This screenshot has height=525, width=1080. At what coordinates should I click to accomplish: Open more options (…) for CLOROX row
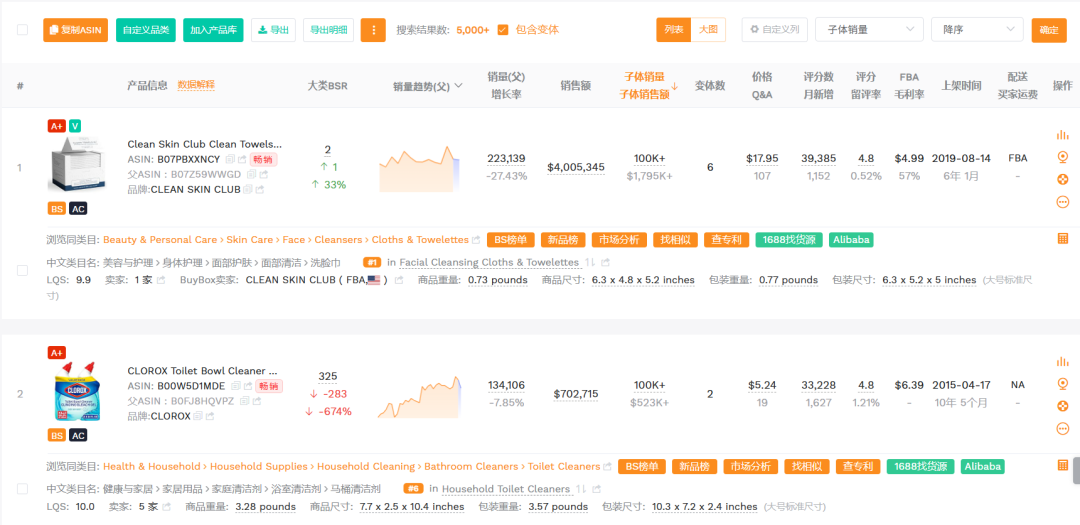[1062, 429]
